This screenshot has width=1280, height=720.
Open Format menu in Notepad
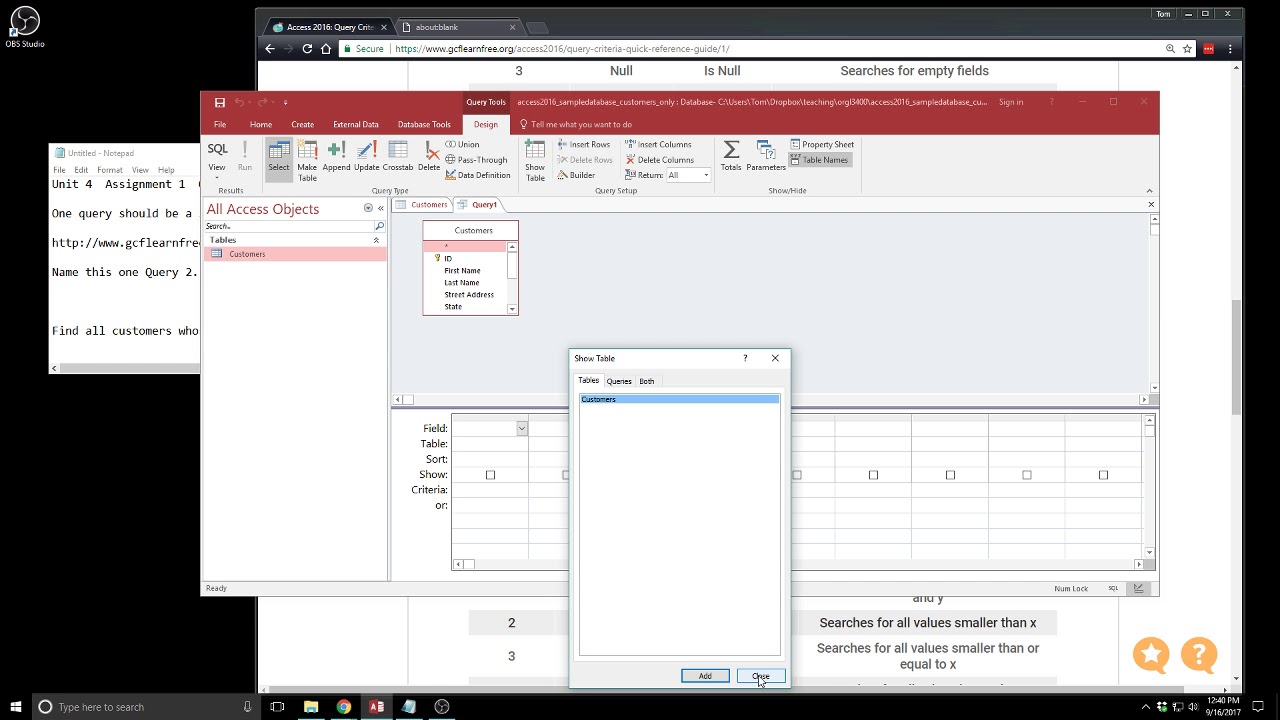tap(110, 170)
